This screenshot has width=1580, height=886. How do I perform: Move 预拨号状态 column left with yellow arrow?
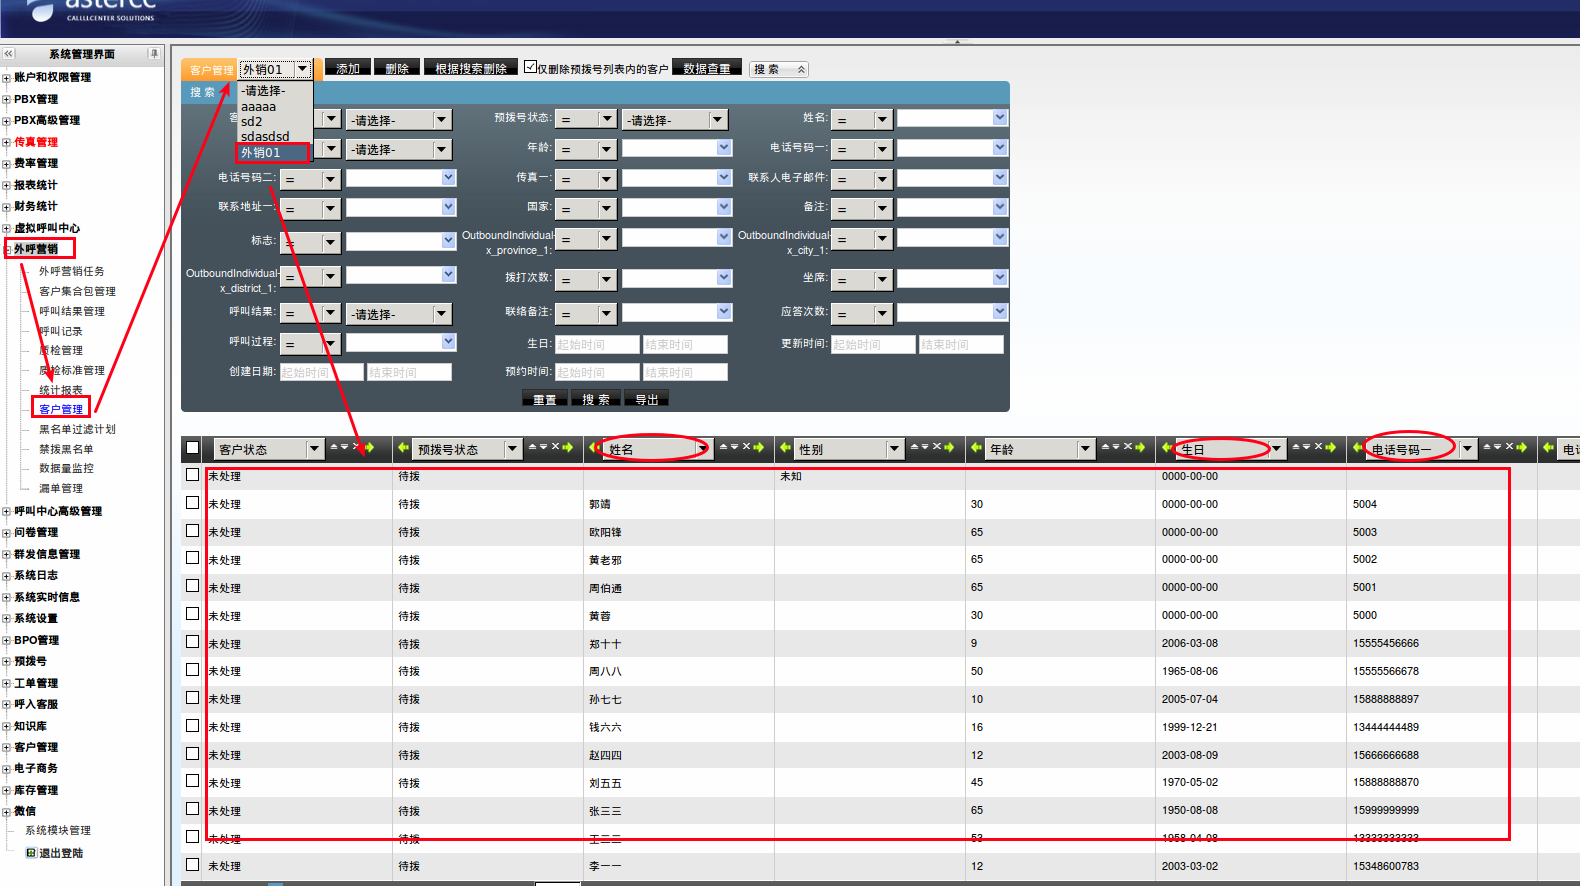[403, 448]
